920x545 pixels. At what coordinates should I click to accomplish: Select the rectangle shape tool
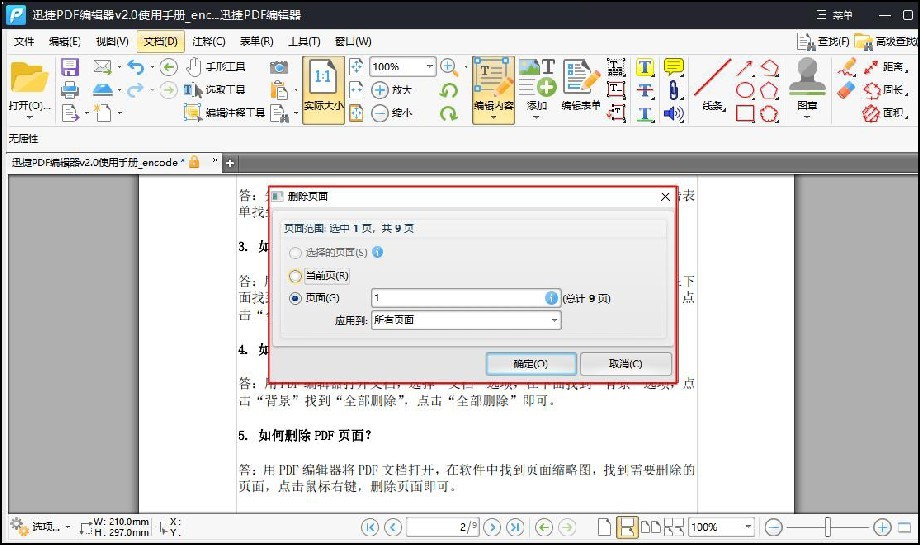pyautogui.click(x=745, y=113)
